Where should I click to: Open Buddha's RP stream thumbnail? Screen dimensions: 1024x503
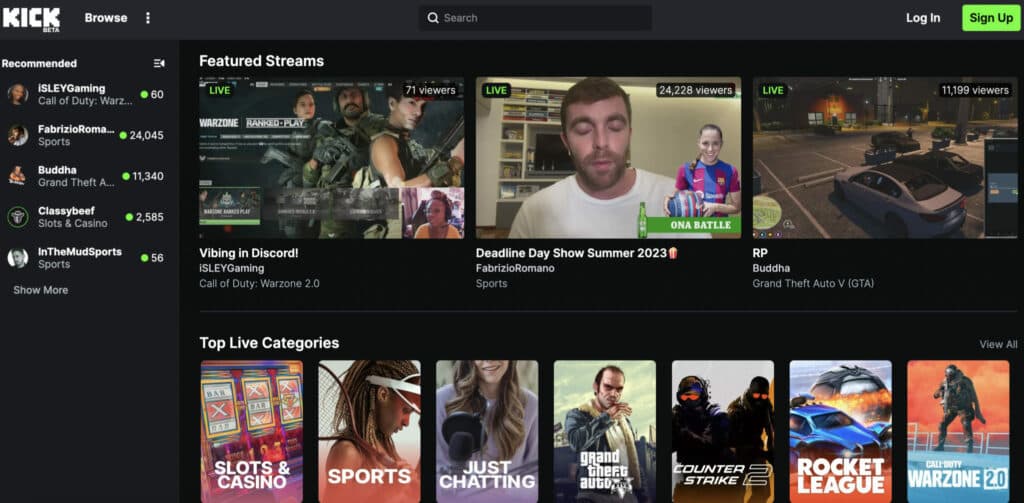(885, 157)
